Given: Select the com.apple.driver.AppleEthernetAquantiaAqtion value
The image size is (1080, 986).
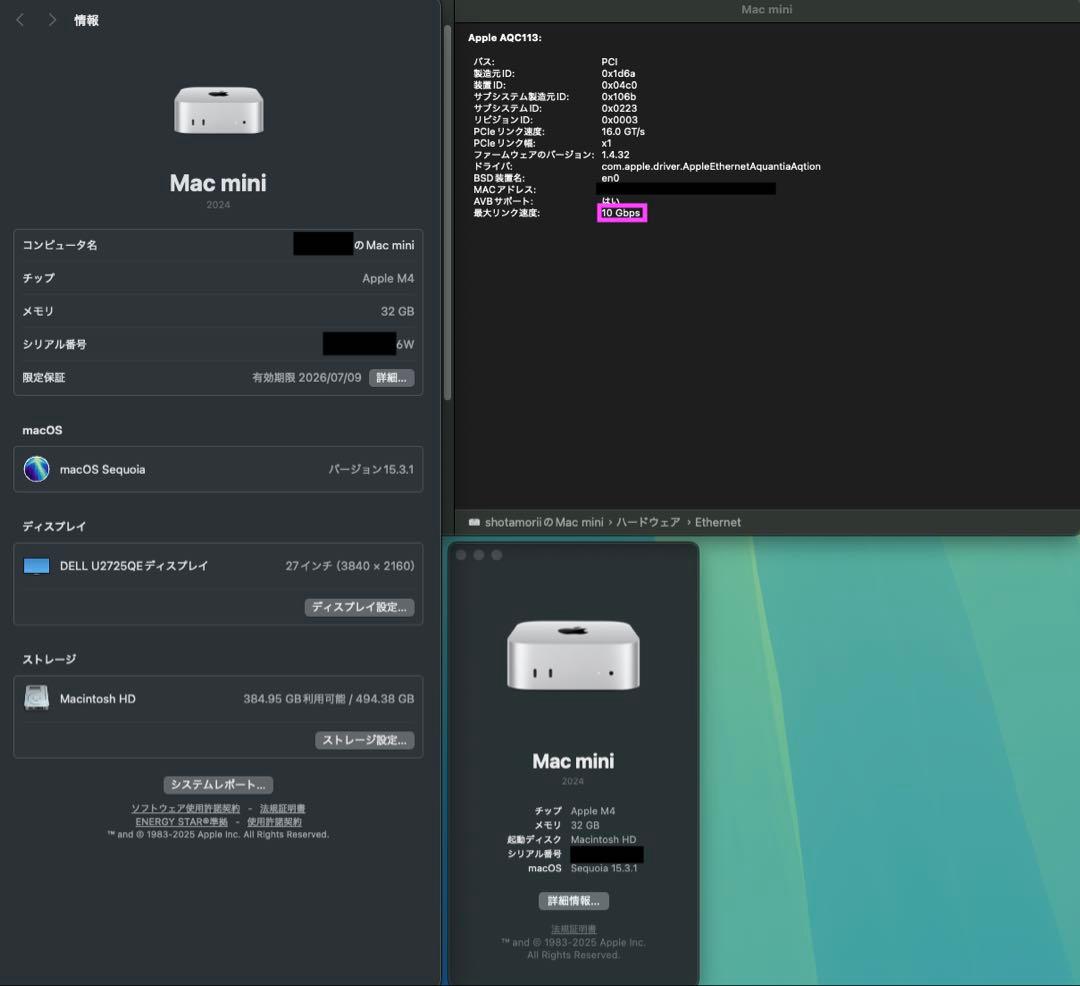Looking at the screenshot, I should [x=711, y=166].
